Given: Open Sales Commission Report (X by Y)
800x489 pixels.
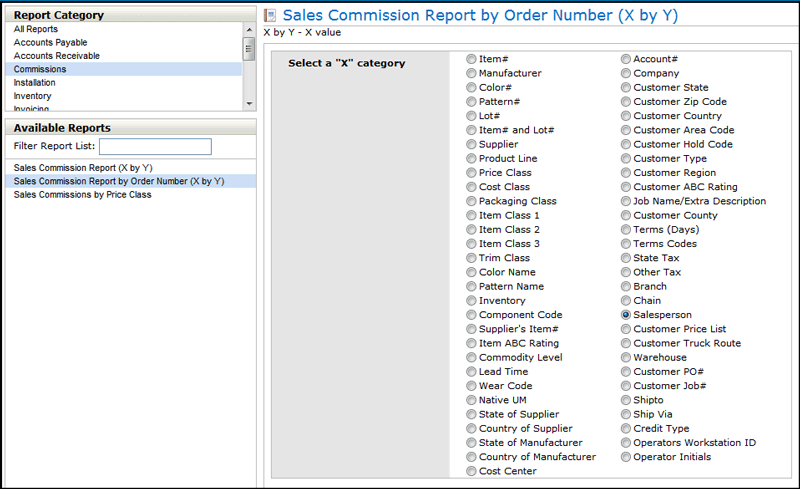Looking at the screenshot, I should (x=83, y=168).
